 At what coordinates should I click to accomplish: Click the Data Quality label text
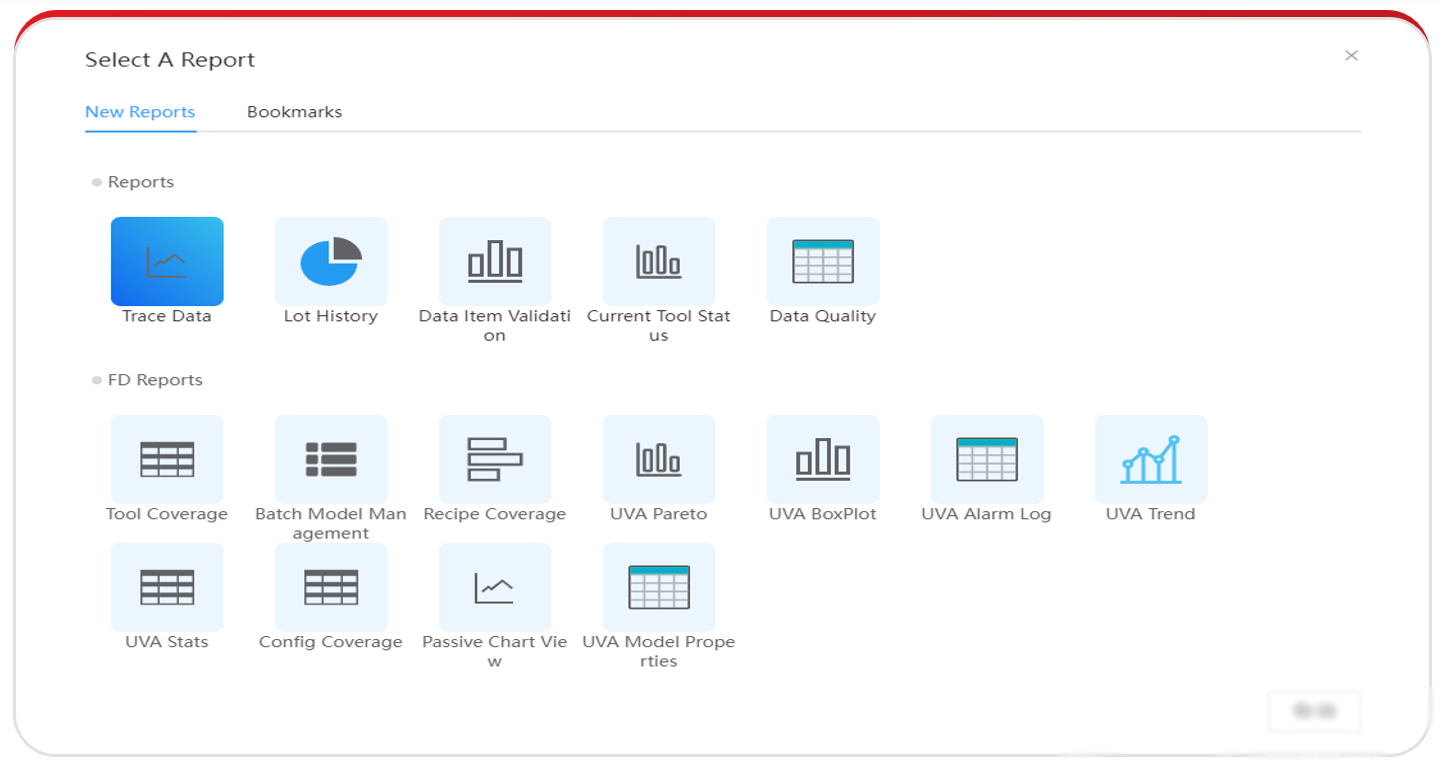point(823,316)
